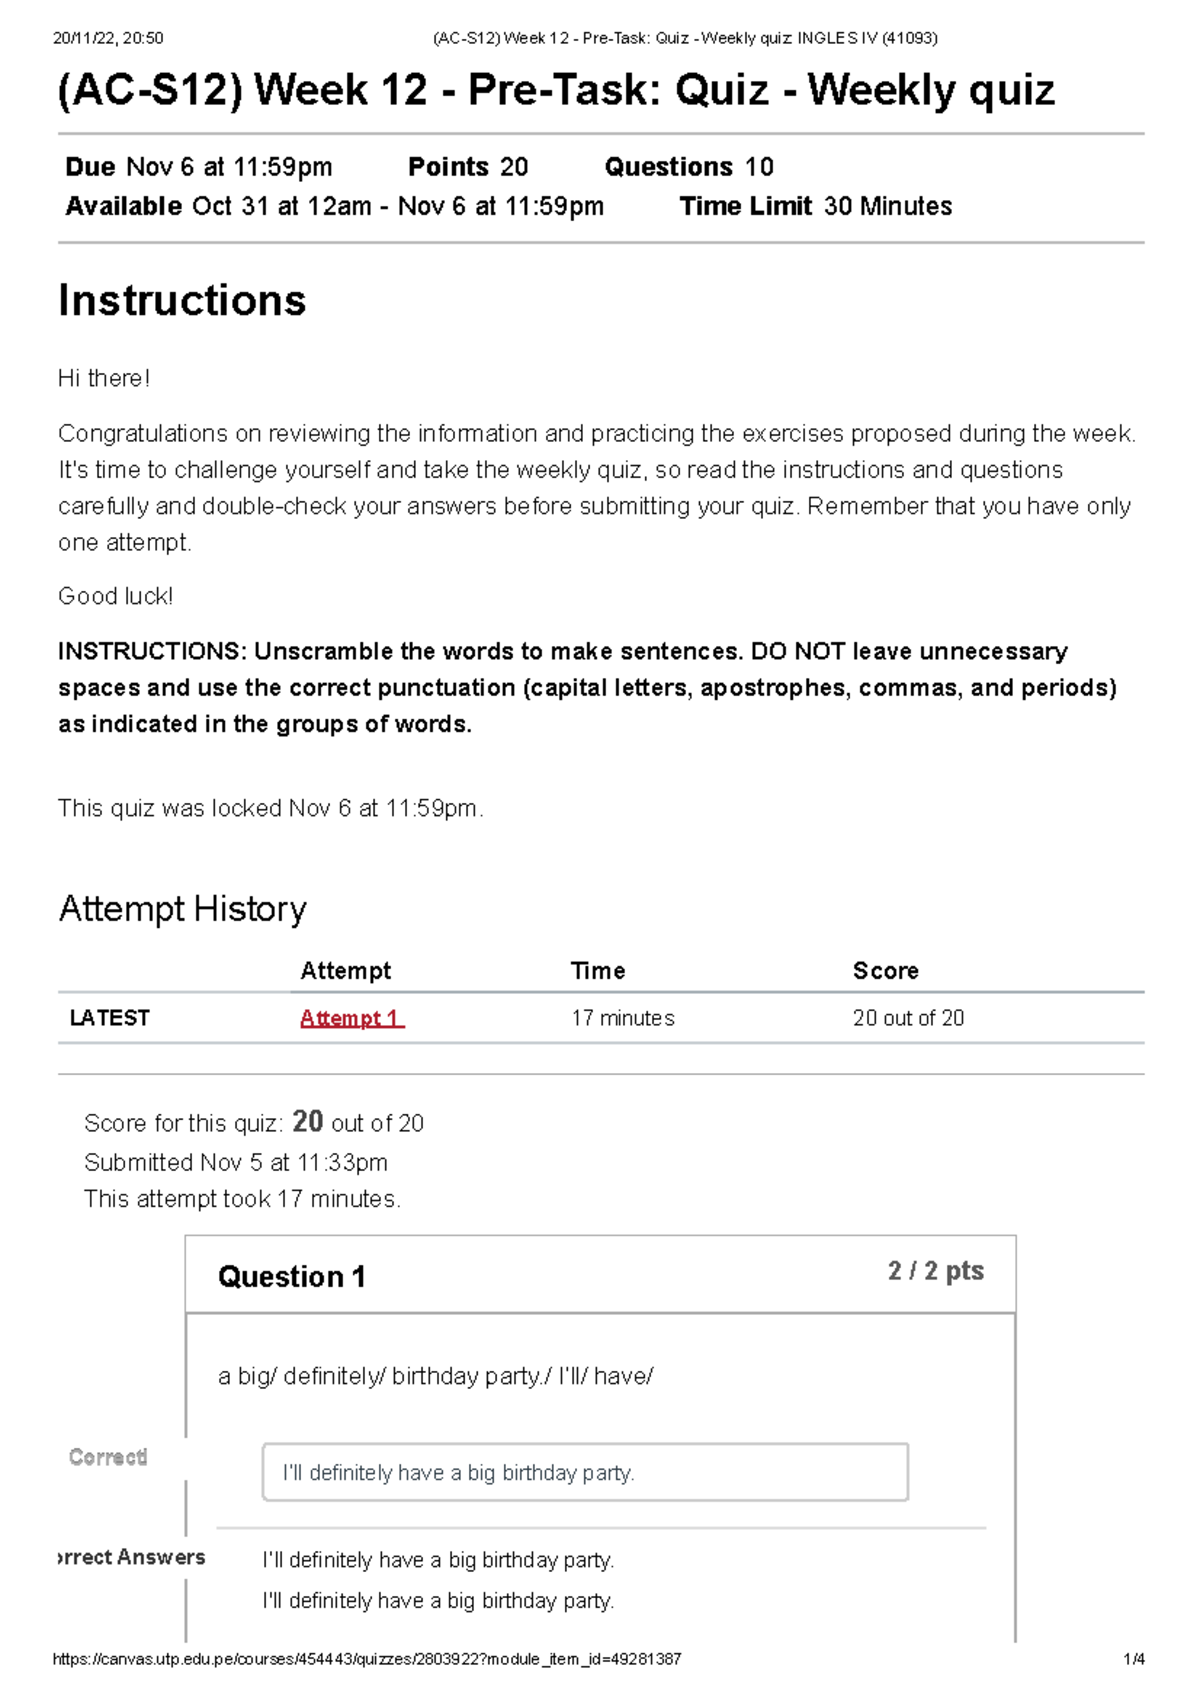Click the Attempt column header

click(x=346, y=971)
